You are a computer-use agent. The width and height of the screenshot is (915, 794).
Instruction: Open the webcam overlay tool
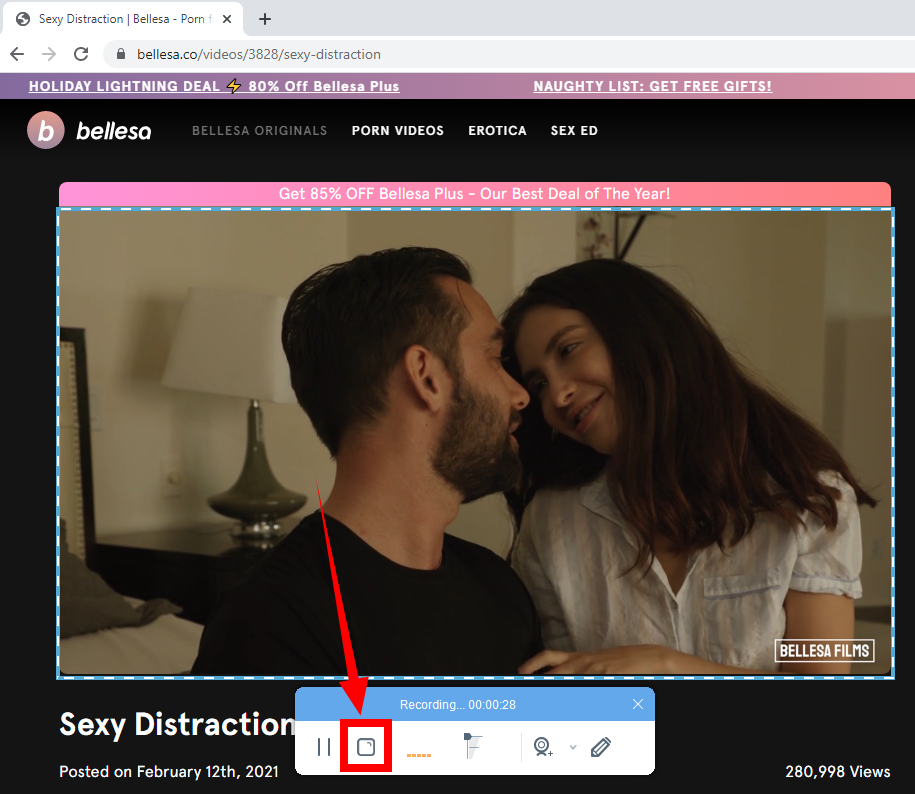[543, 747]
